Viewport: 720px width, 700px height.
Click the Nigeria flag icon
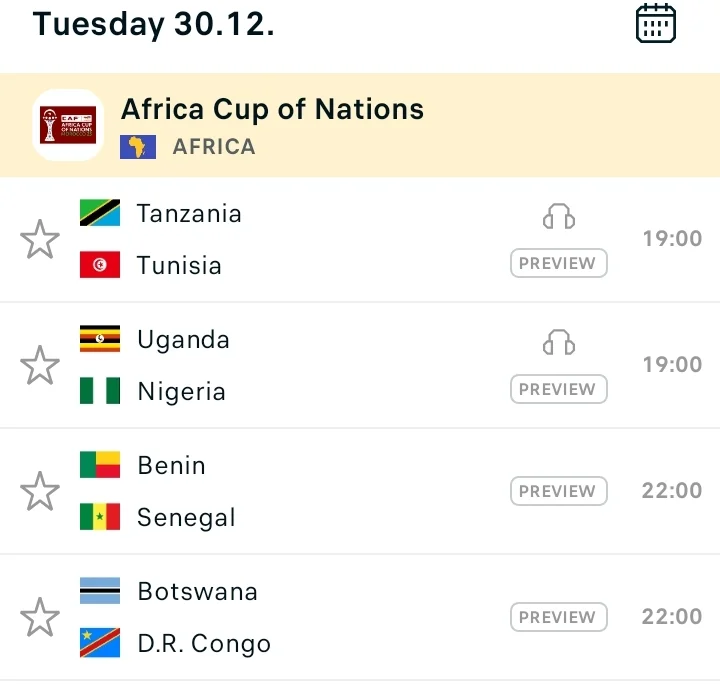point(100,391)
